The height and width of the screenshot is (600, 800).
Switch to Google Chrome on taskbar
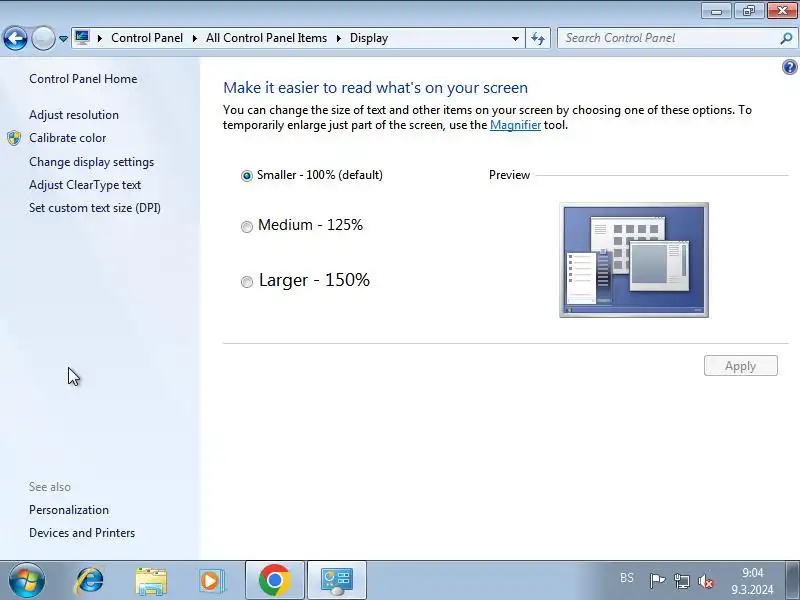(274, 581)
